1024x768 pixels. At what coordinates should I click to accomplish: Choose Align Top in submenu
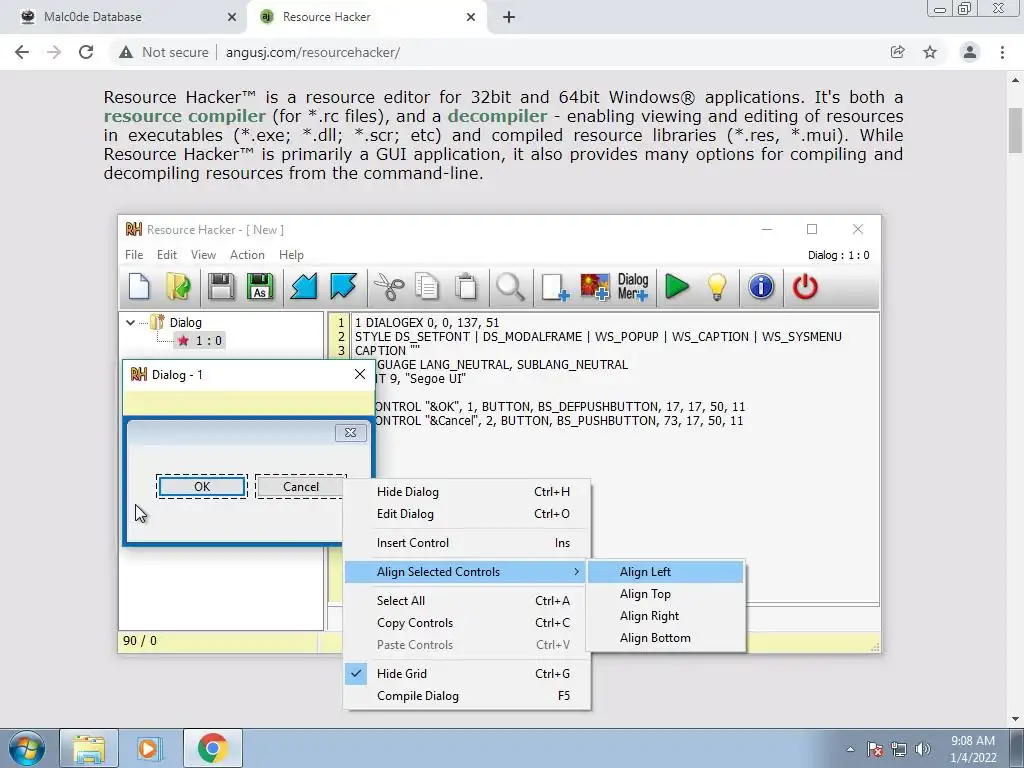point(665,594)
